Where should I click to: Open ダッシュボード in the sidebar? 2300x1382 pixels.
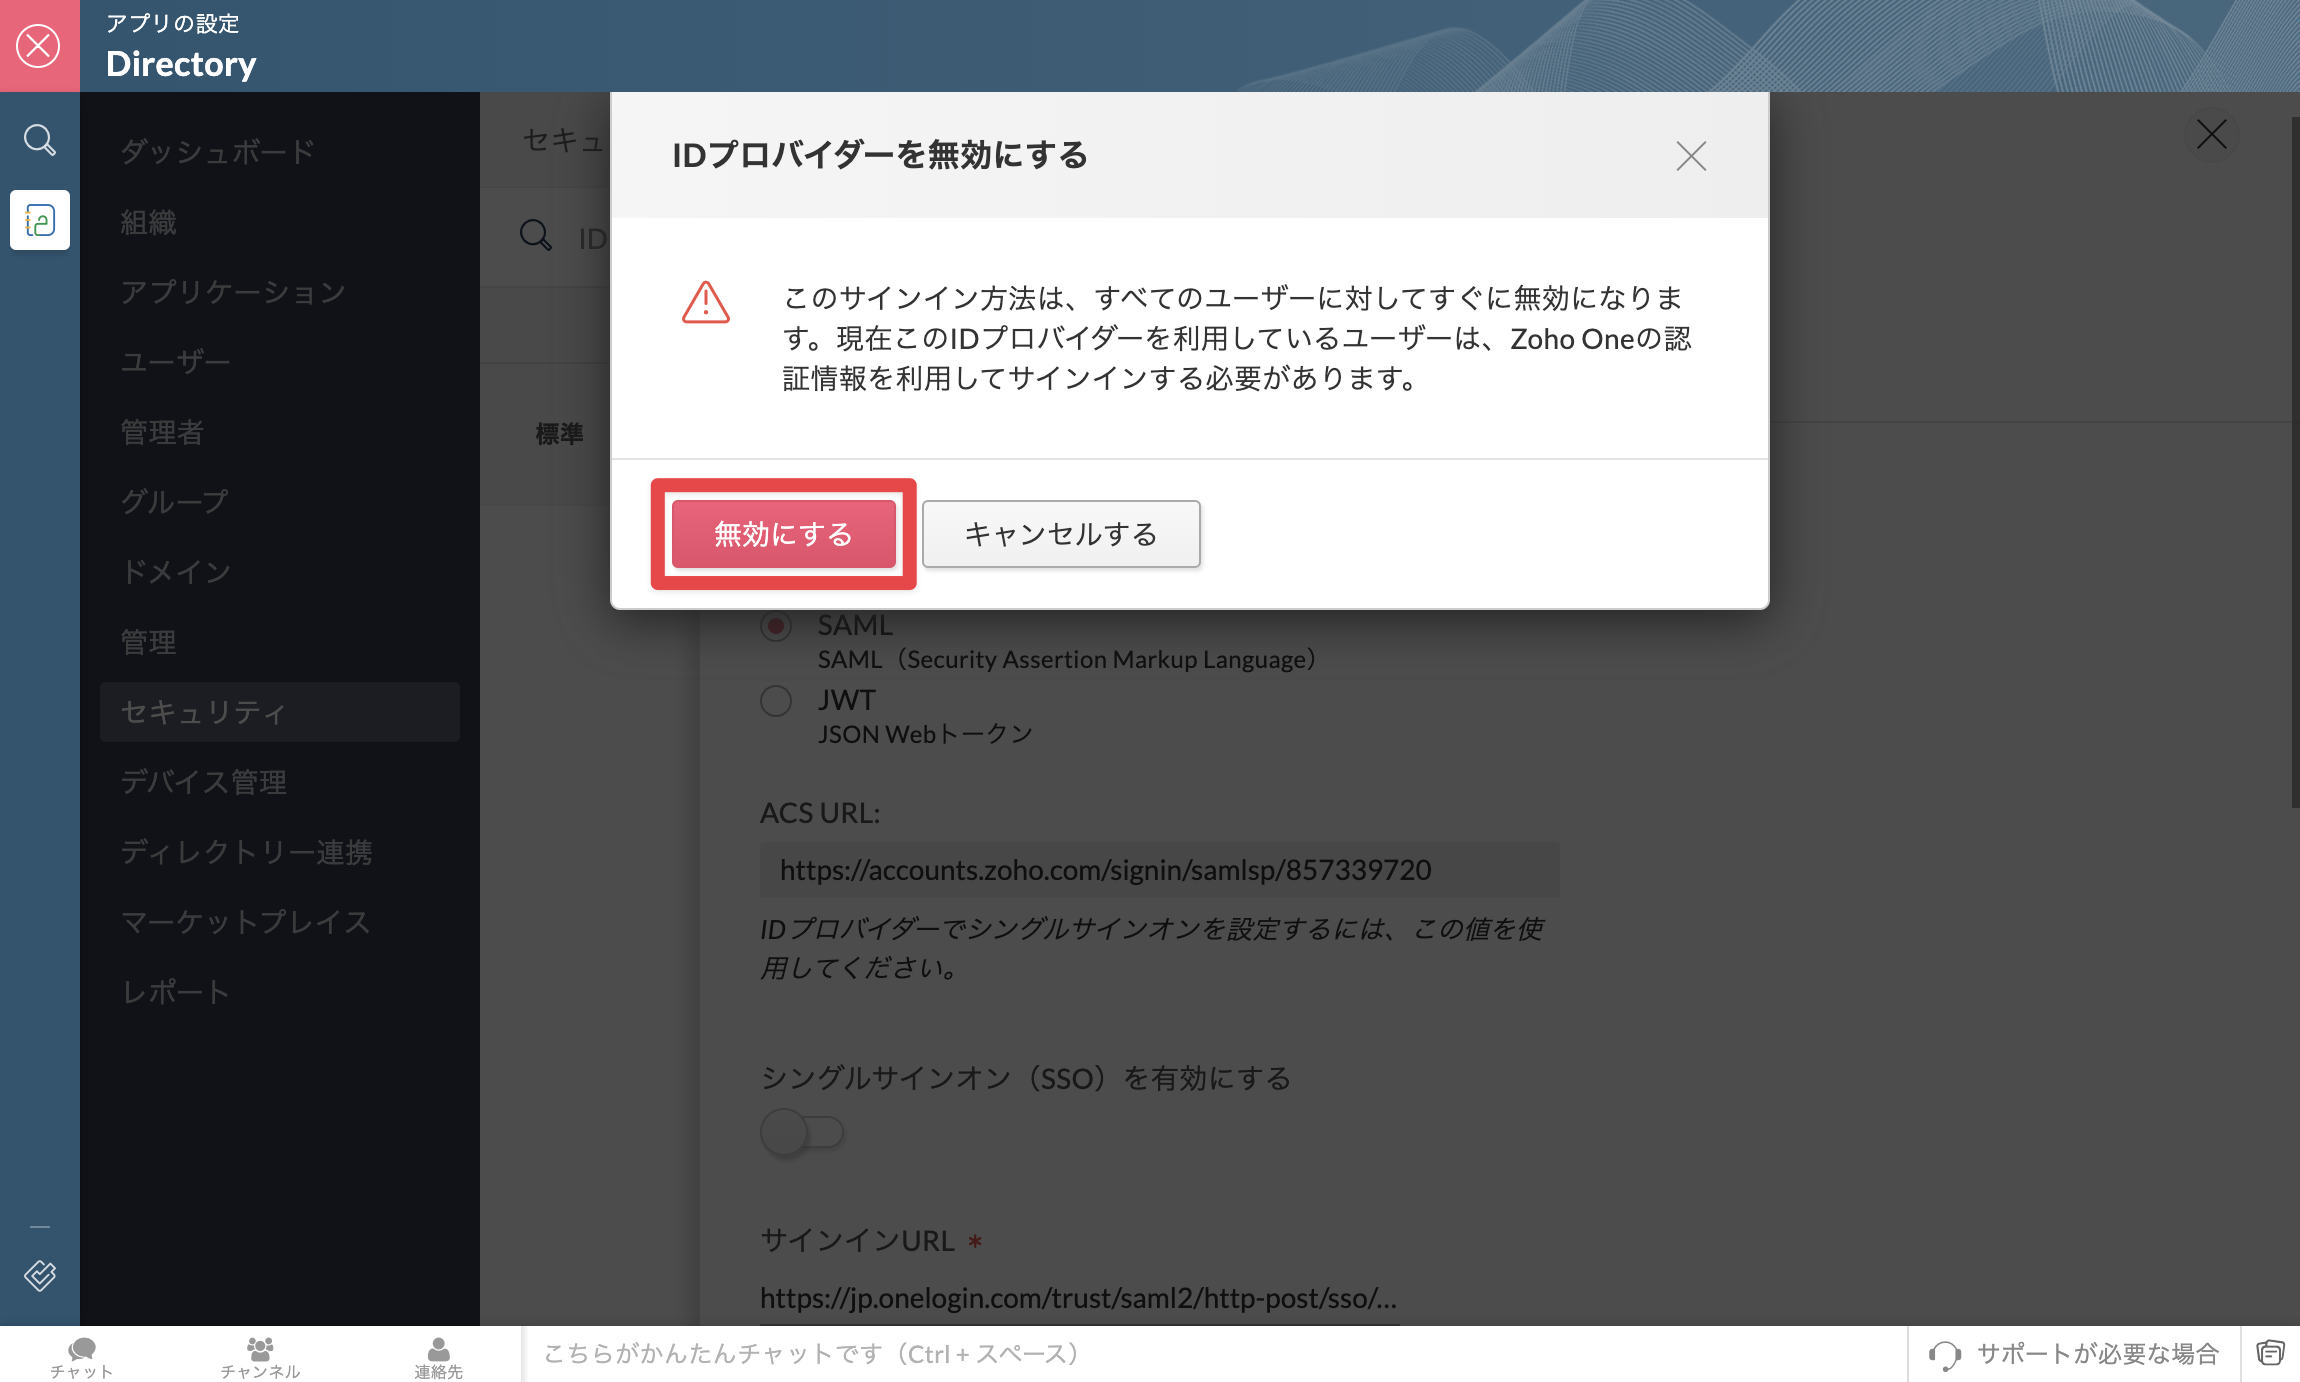[218, 152]
